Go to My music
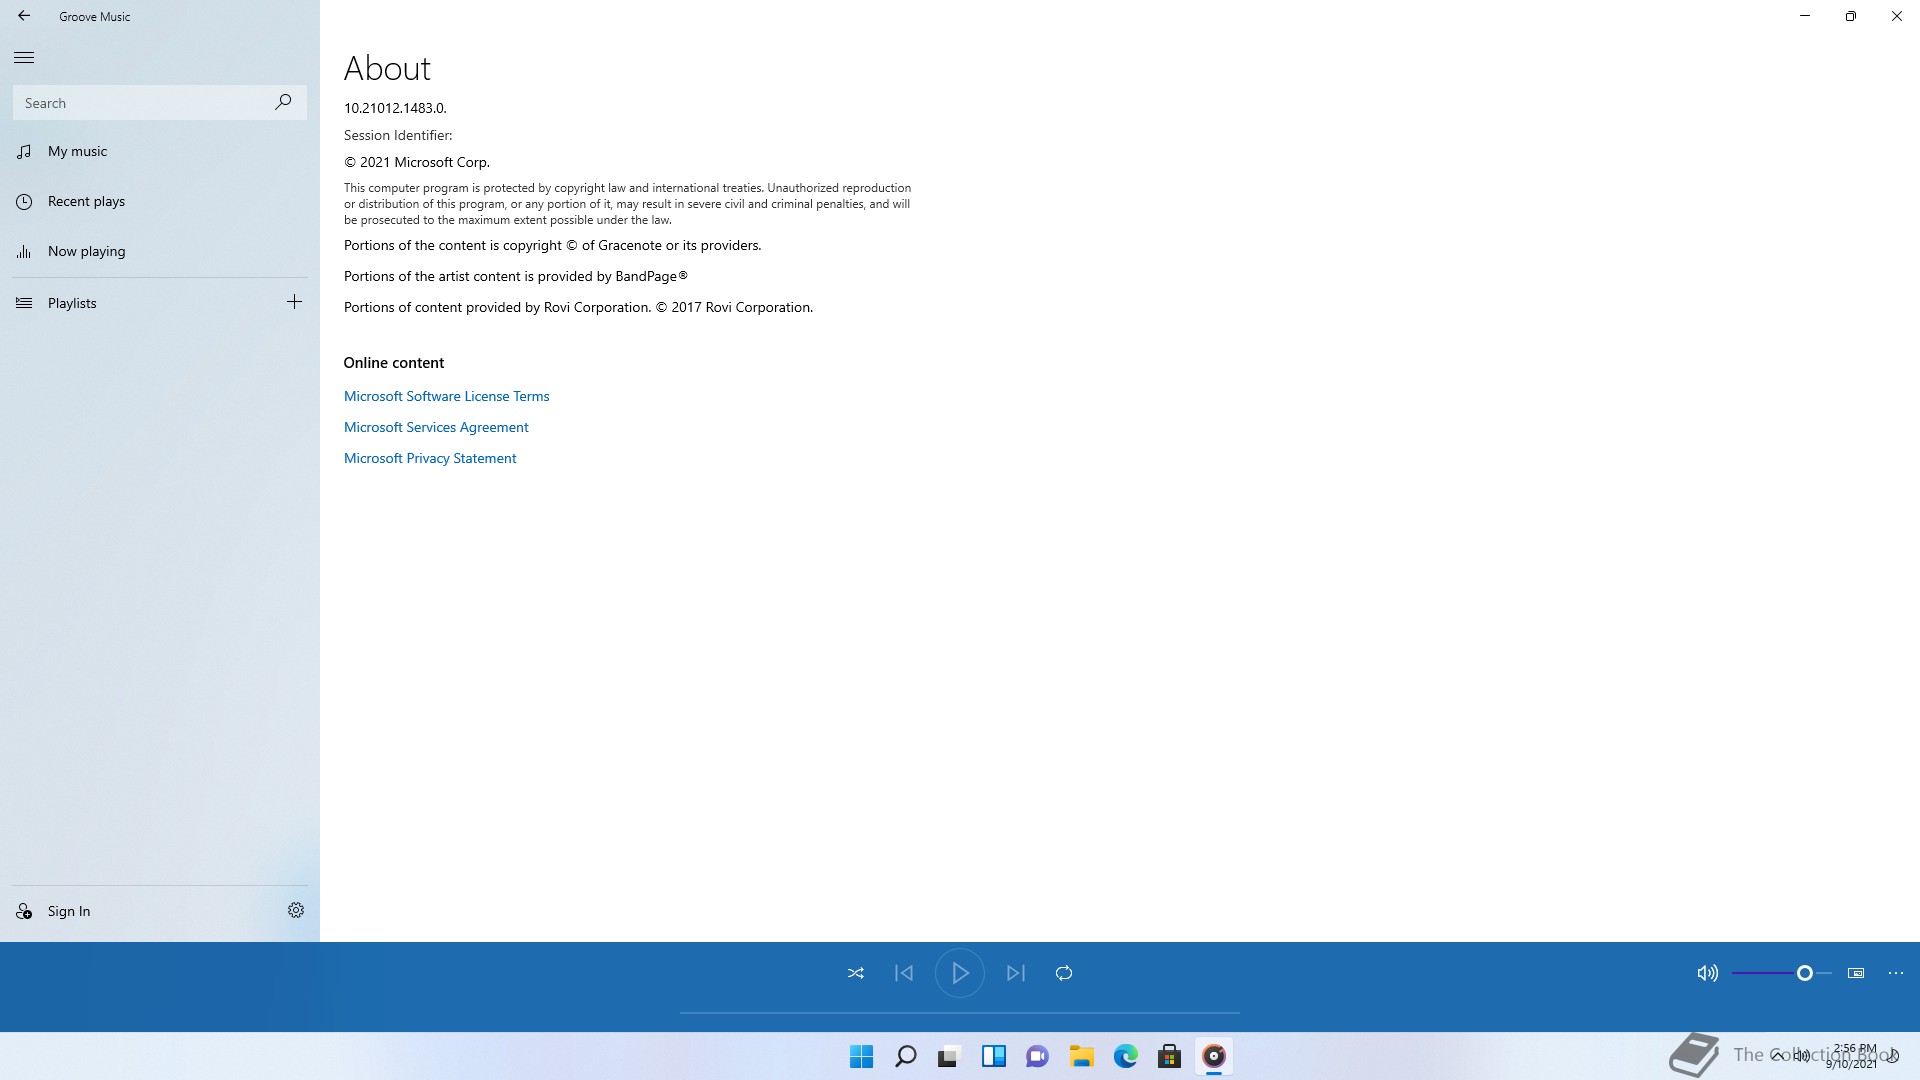The height and width of the screenshot is (1080, 1920). pyautogui.click(x=77, y=151)
